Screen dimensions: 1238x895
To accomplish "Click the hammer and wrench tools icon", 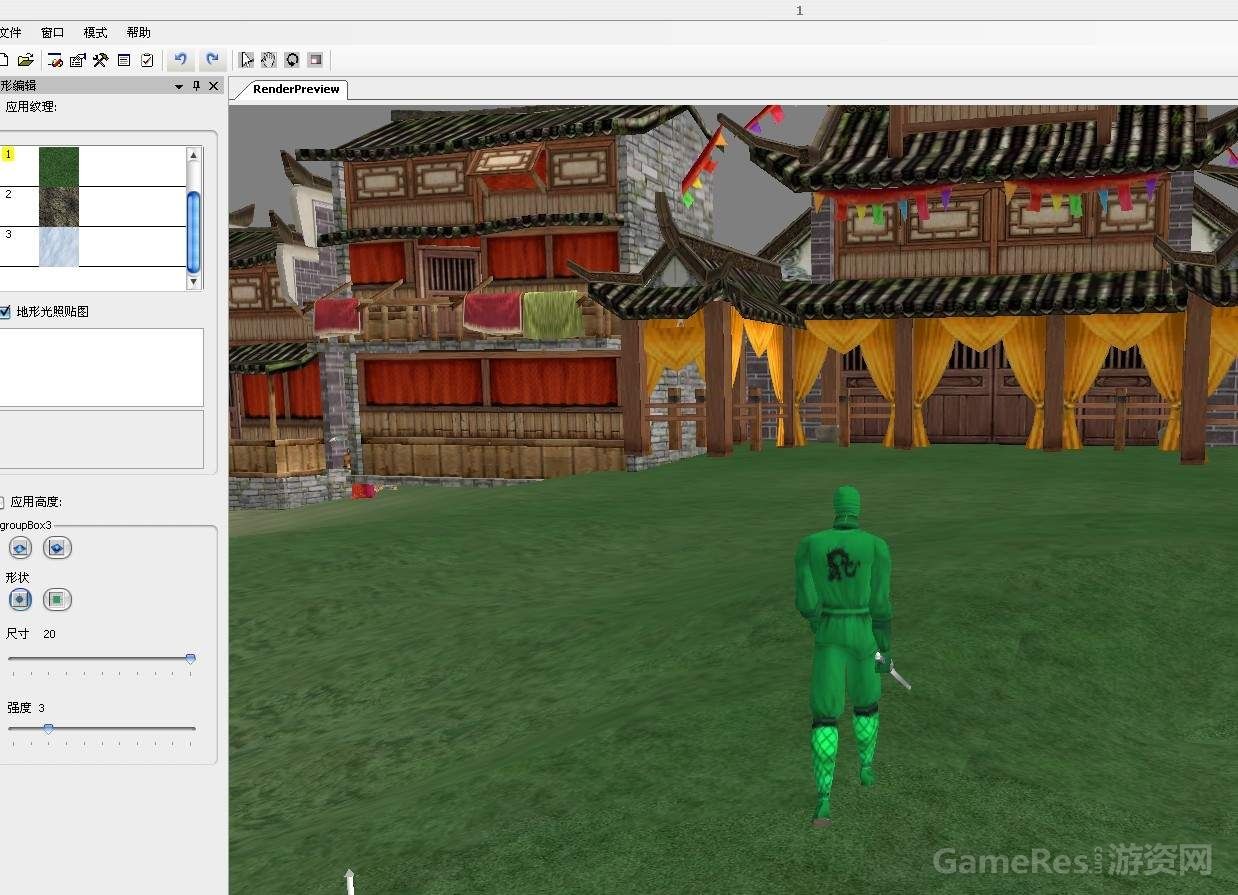I will pyautogui.click(x=100, y=60).
